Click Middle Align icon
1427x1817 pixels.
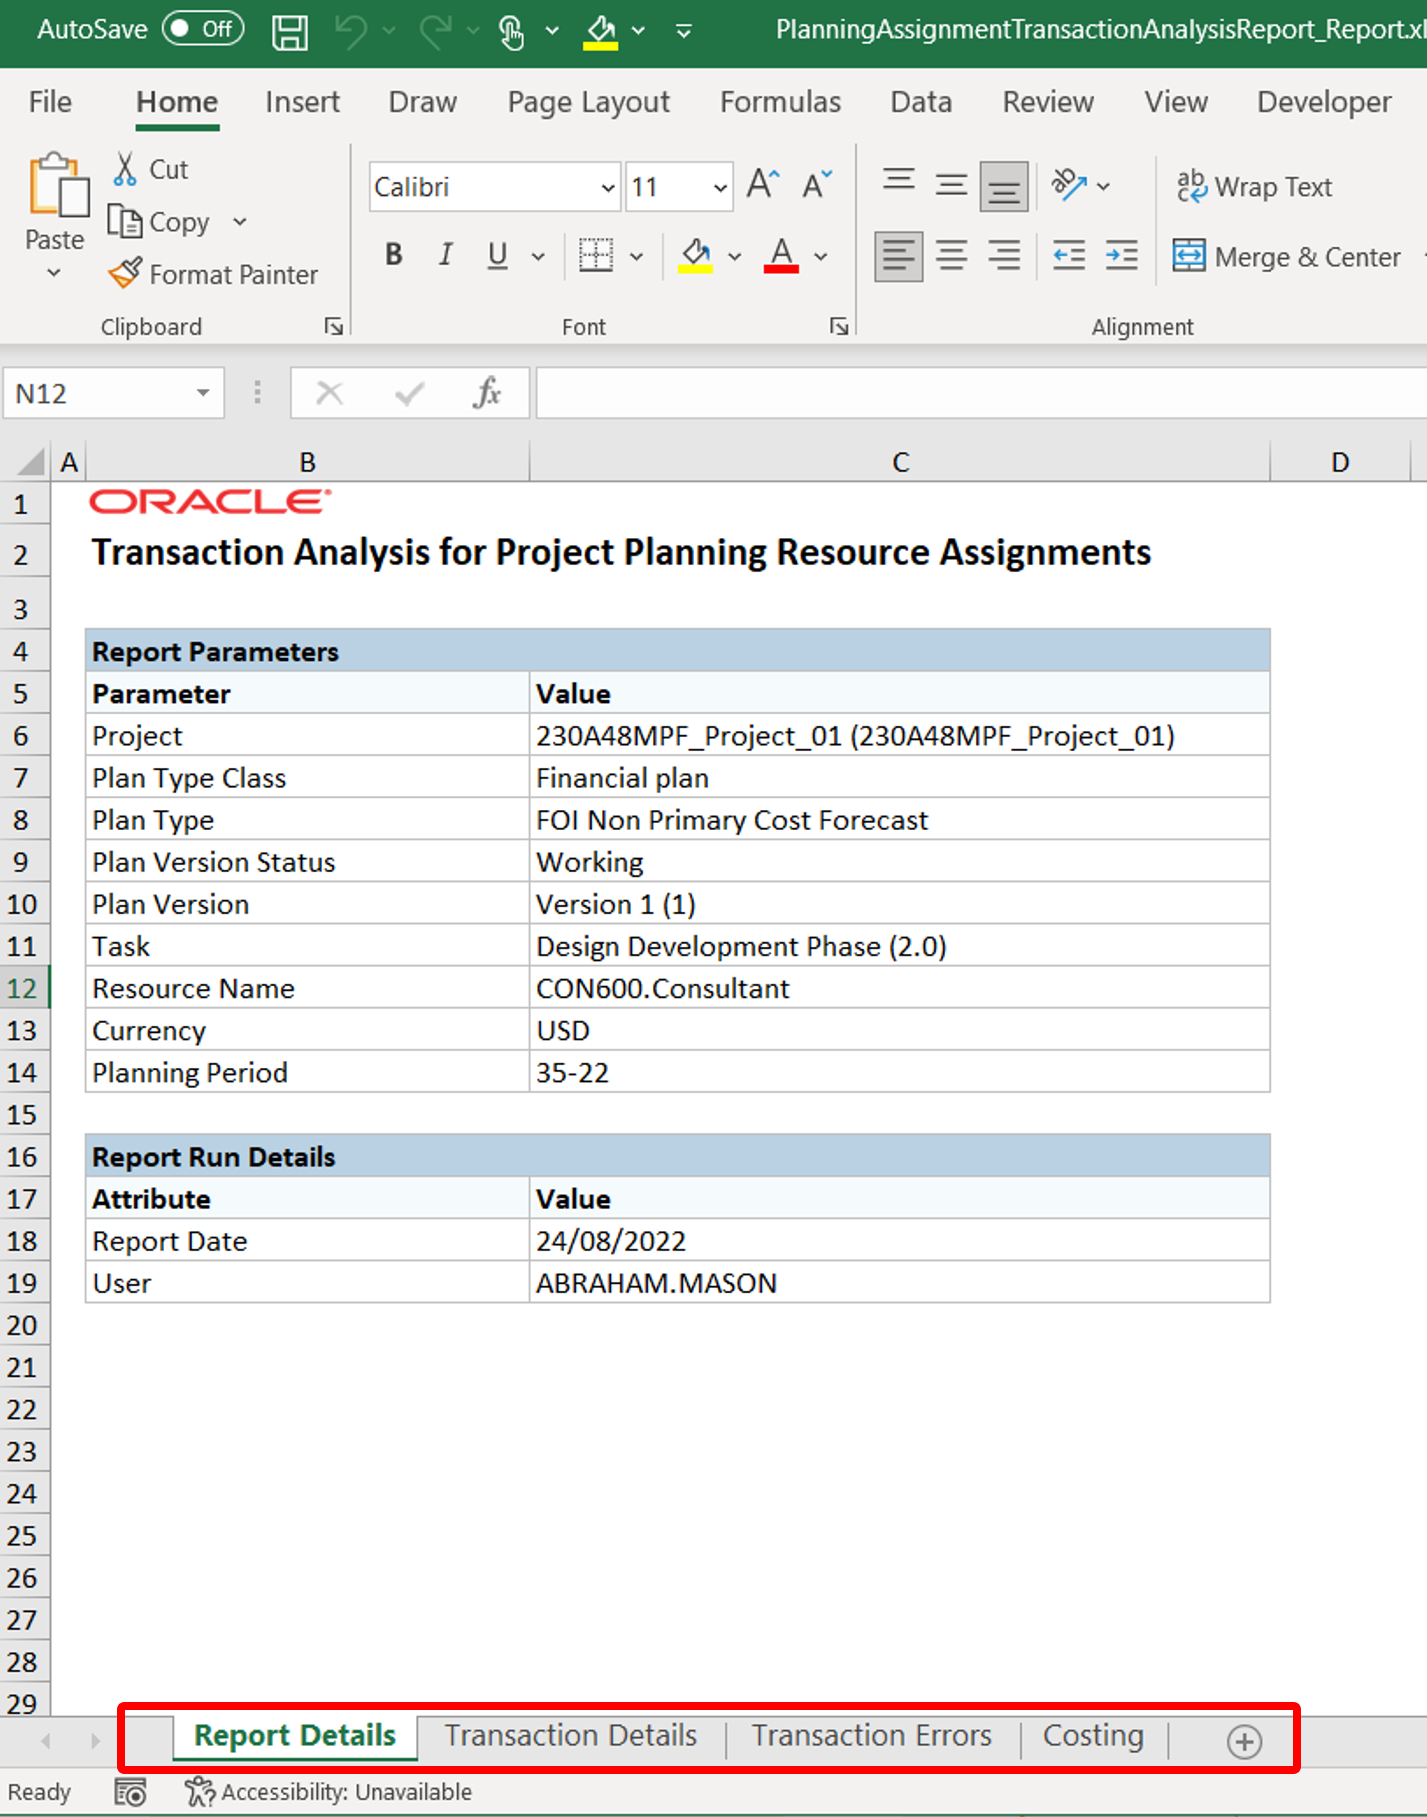[951, 185]
